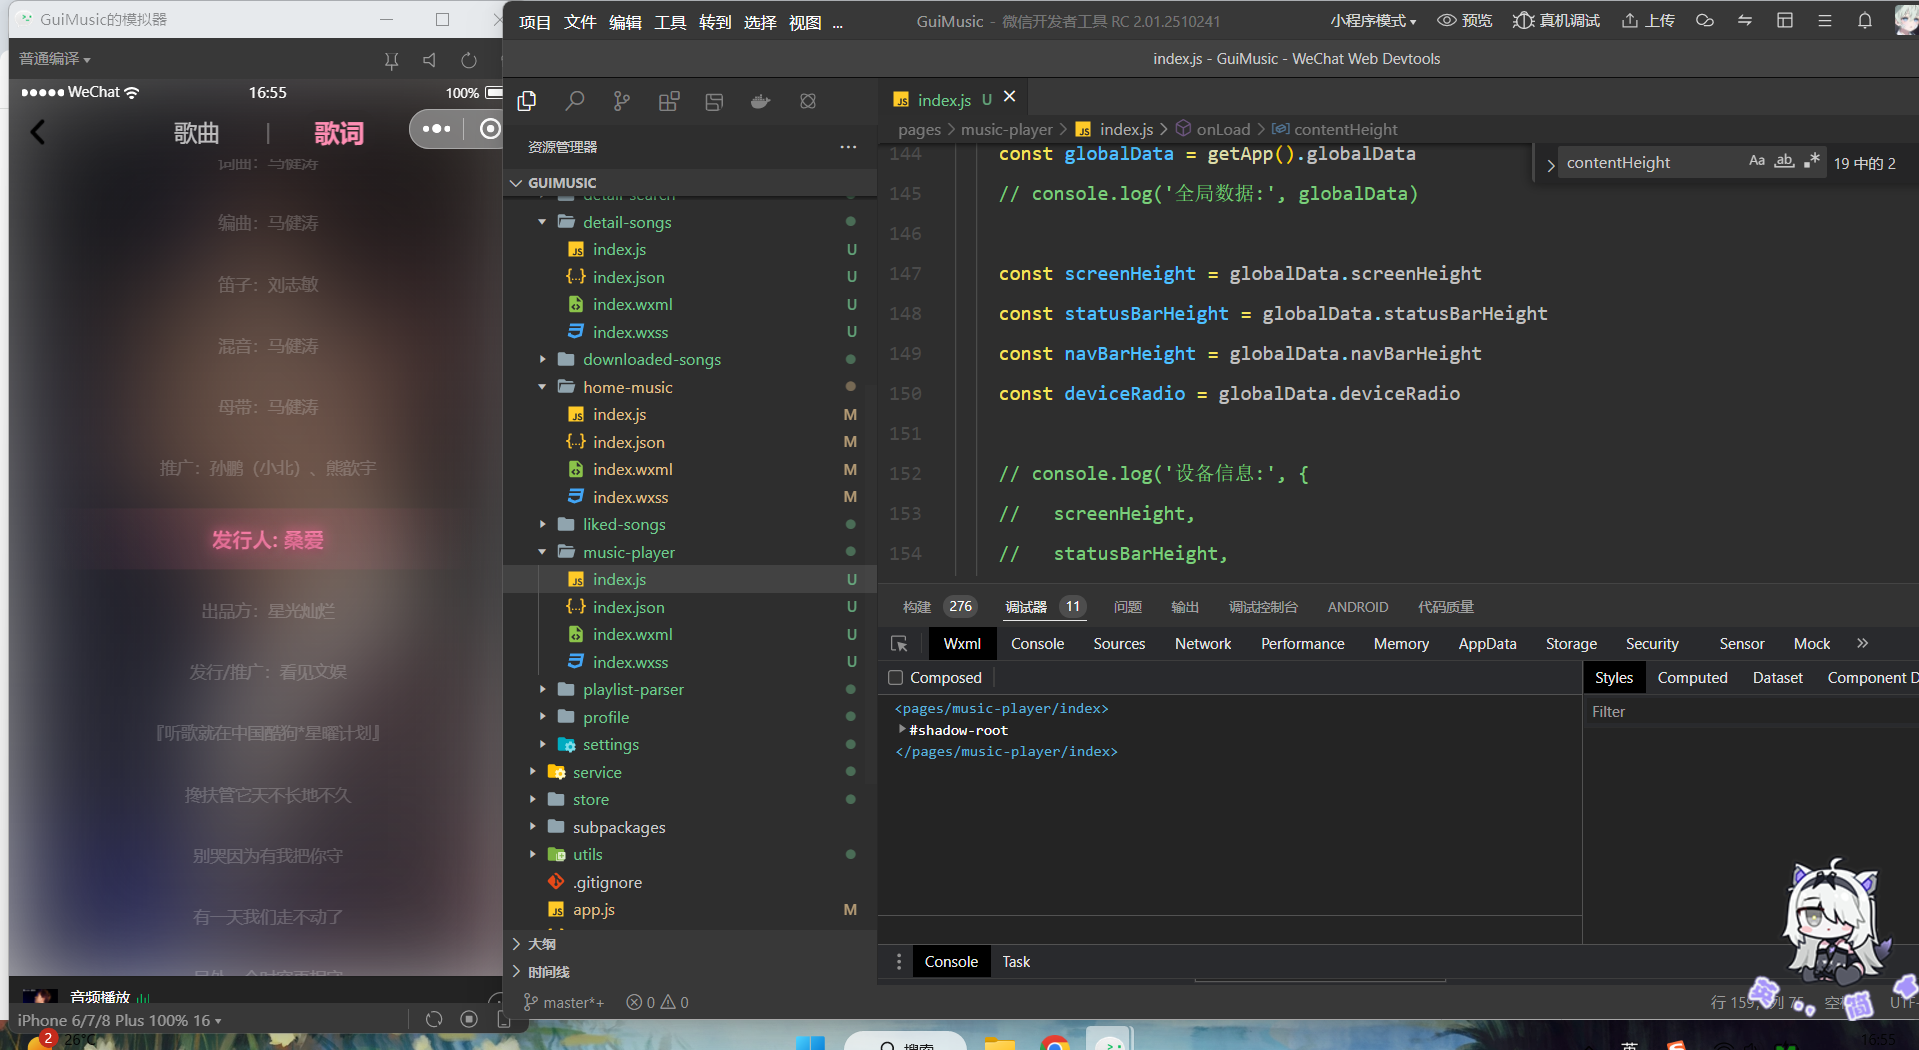Expand the downloaded-songs folder
The height and width of the screenshot is (1050, 1919).
click(x=651, y=360)
